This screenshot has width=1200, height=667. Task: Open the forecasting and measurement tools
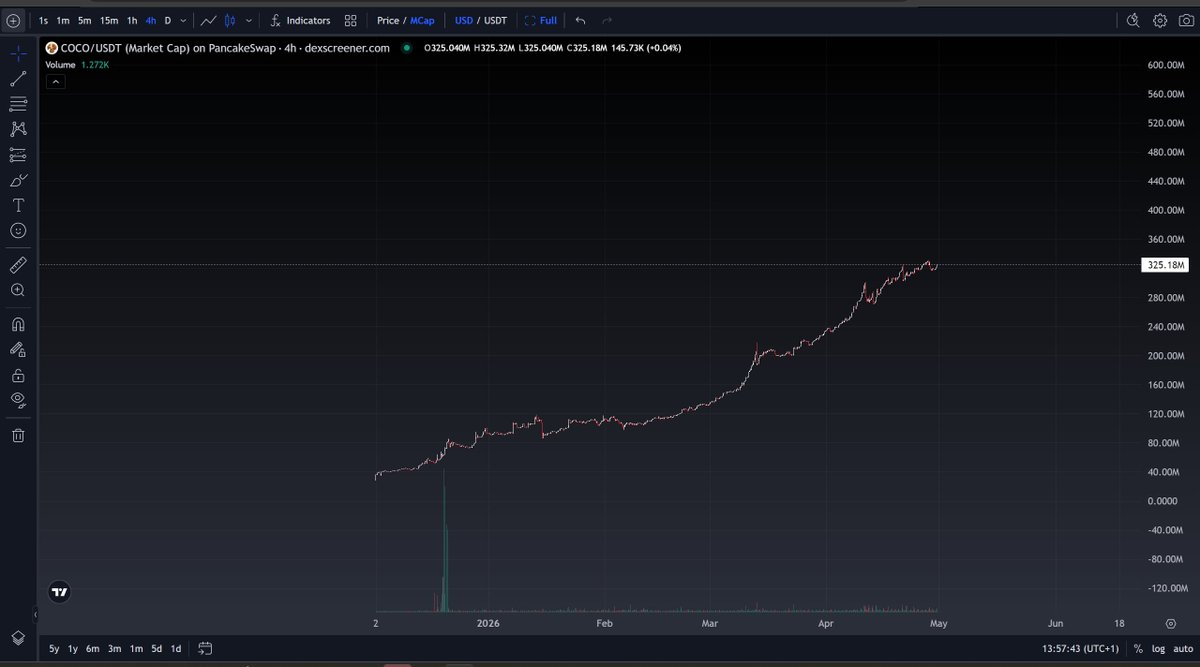coord(18,155)
